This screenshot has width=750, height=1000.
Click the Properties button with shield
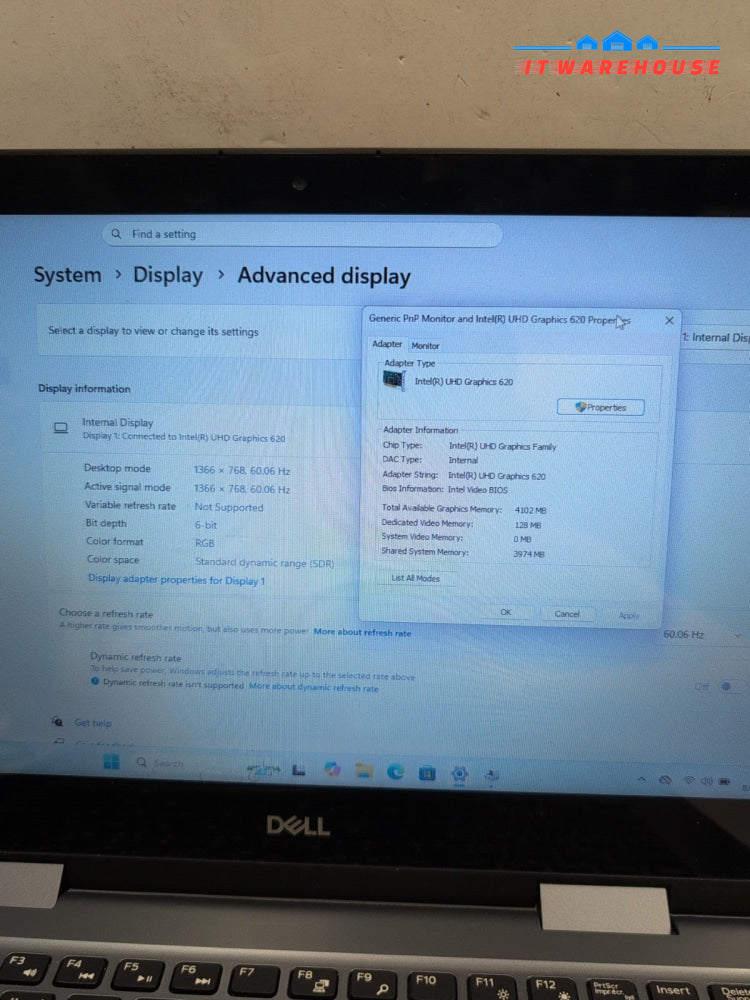(600, 407)
